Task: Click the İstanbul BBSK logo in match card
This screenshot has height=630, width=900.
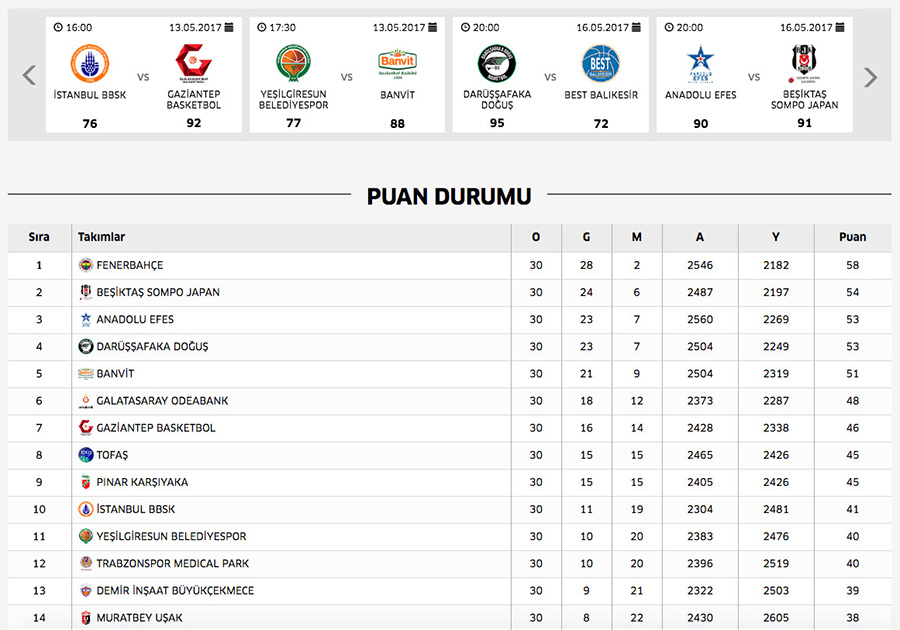Action: 90,63
